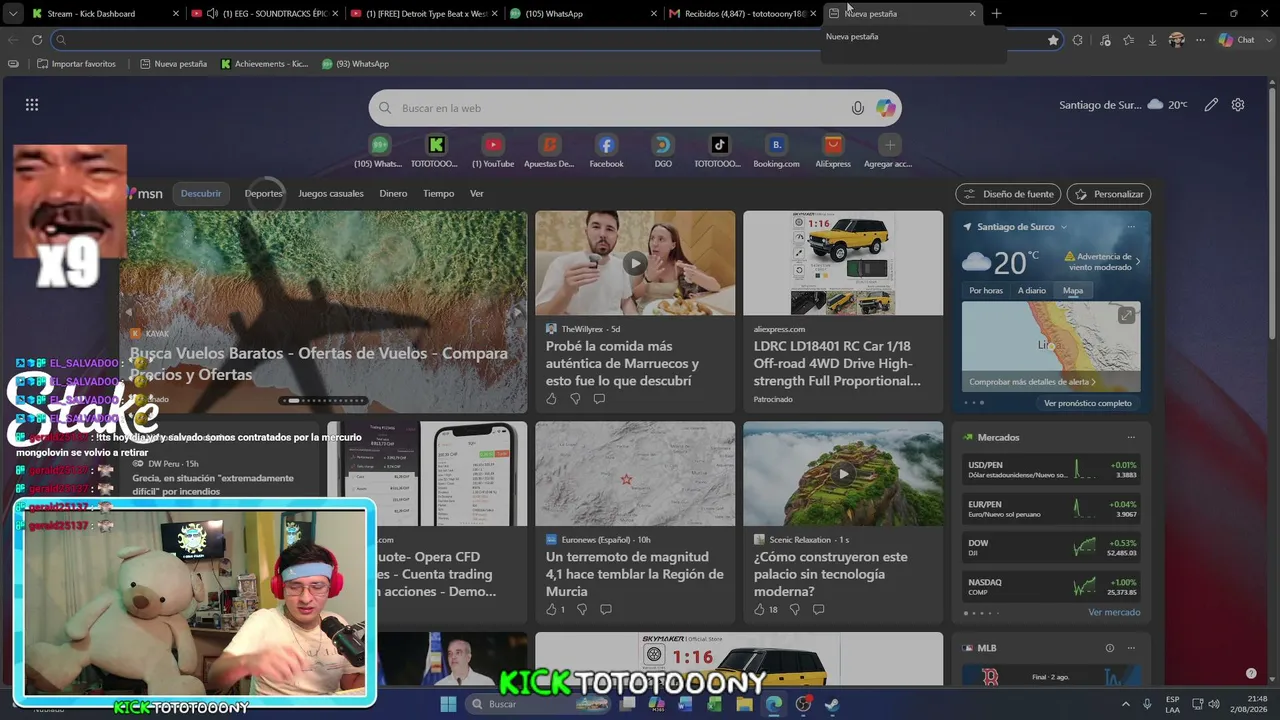The height and width of the screenshot is (720, 1280).
Task: Click the Diseño de fuente button
Action: point(1008,194)
